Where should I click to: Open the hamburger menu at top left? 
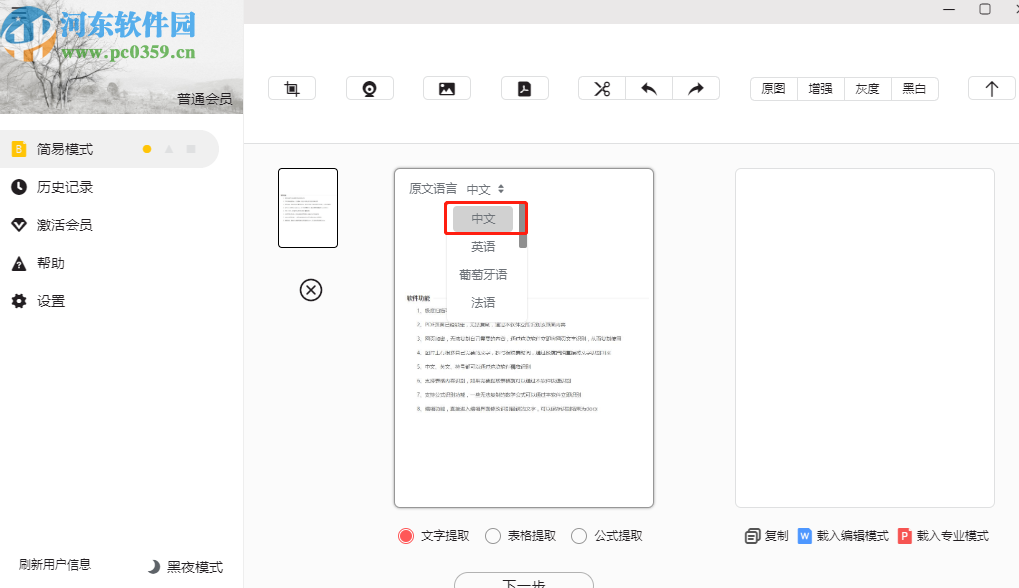tap(18, 13)
